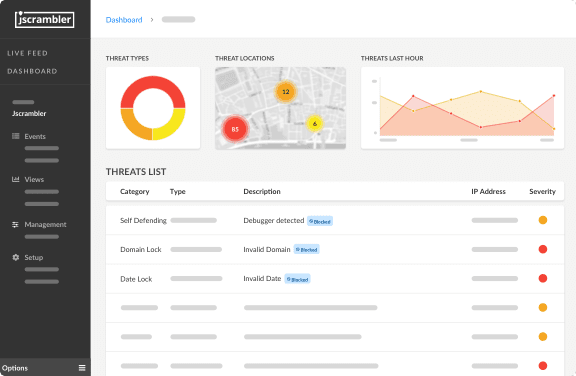Select the Domain Lock threat row
This screenshot has height=376, width=576.
tap(335, 249)
